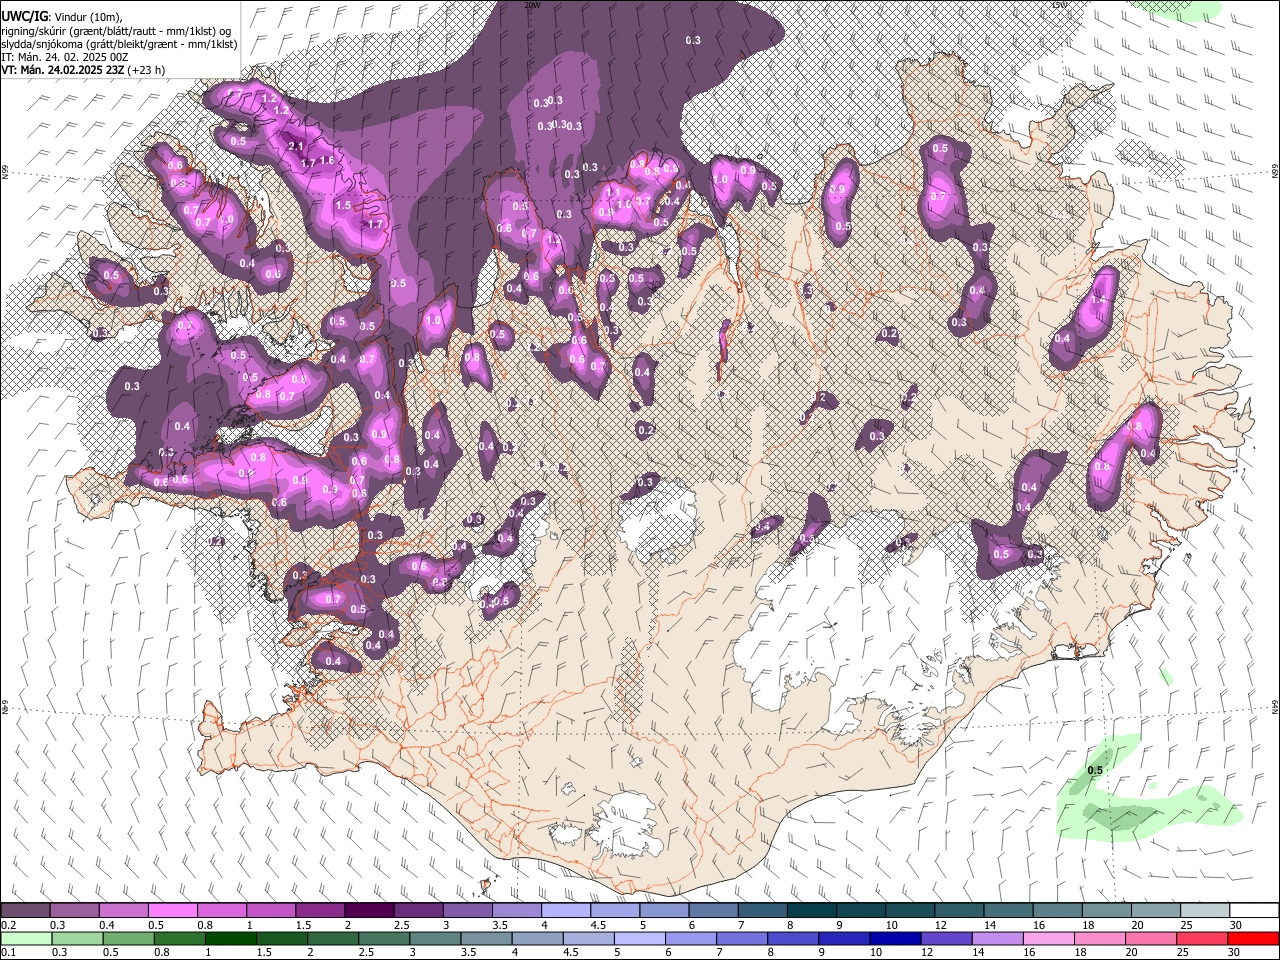
Task: Click the '64N' latitude label on right edge
Action: click(1275, 707)
